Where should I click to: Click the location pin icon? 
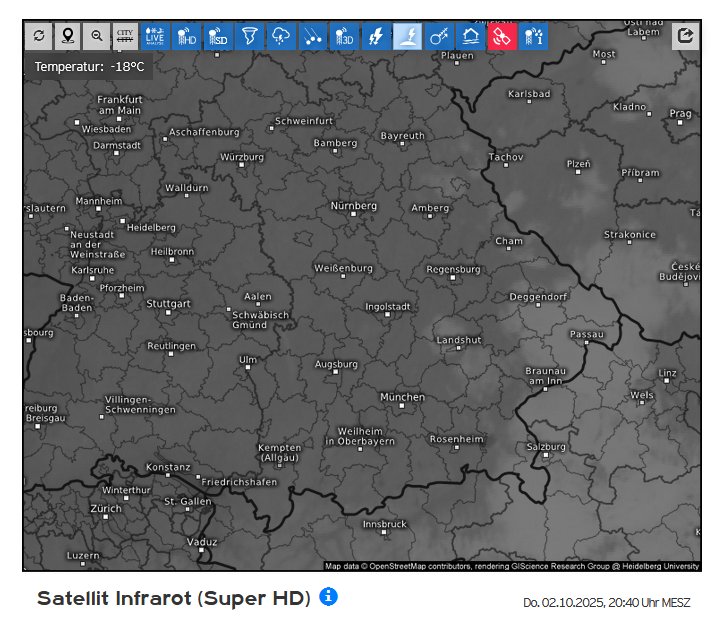point(67,36)
